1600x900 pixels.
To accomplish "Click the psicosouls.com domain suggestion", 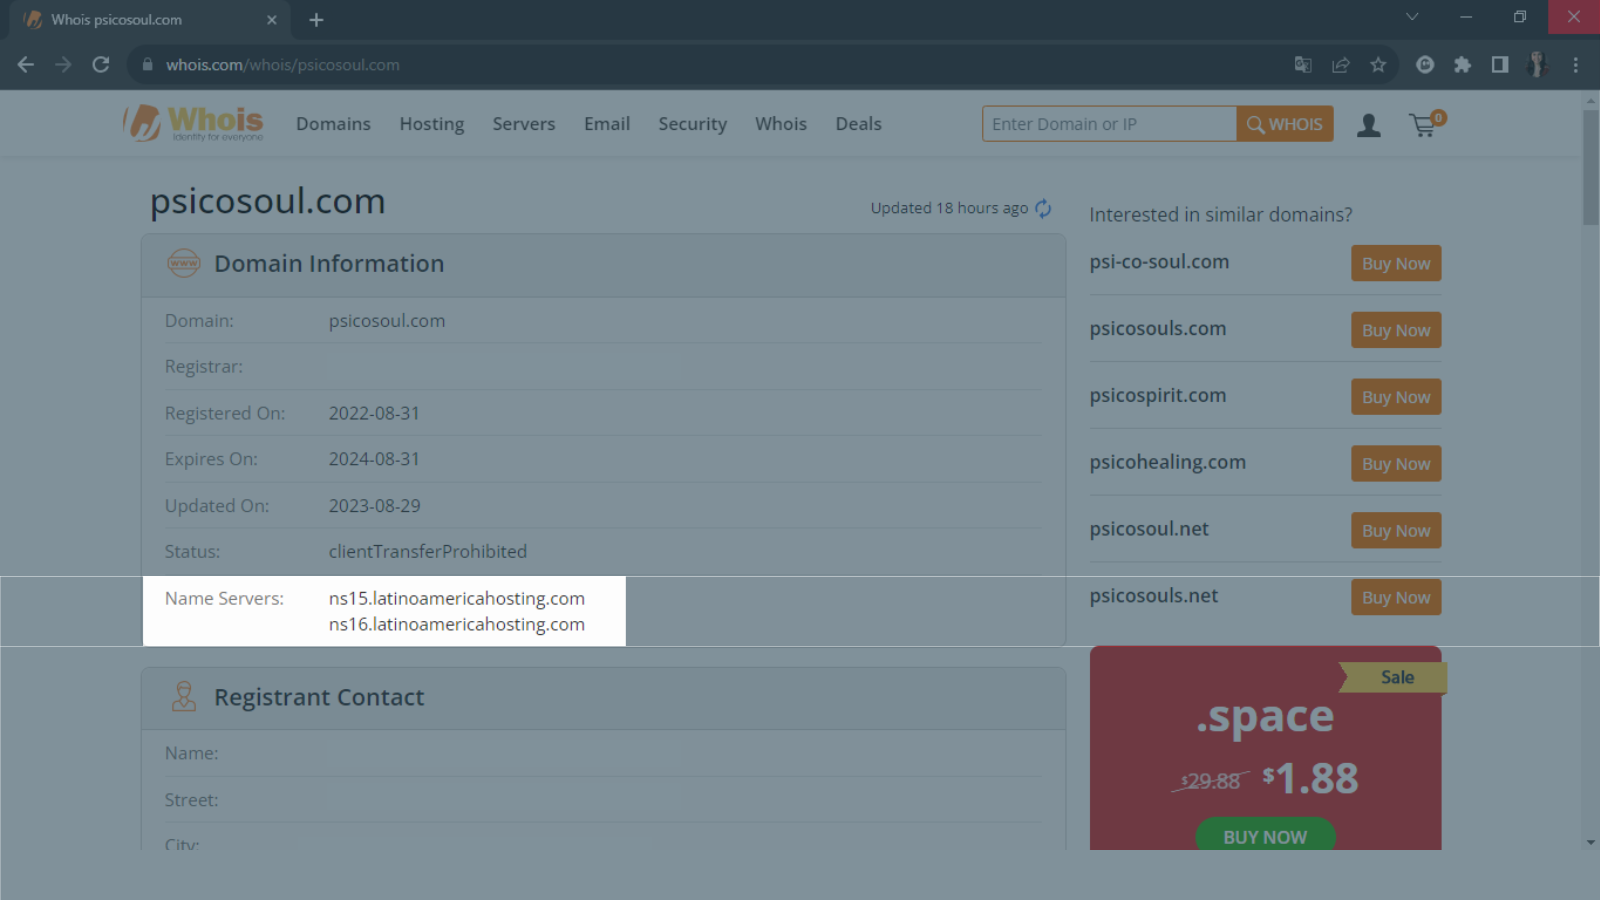I will pos(1158,329).
